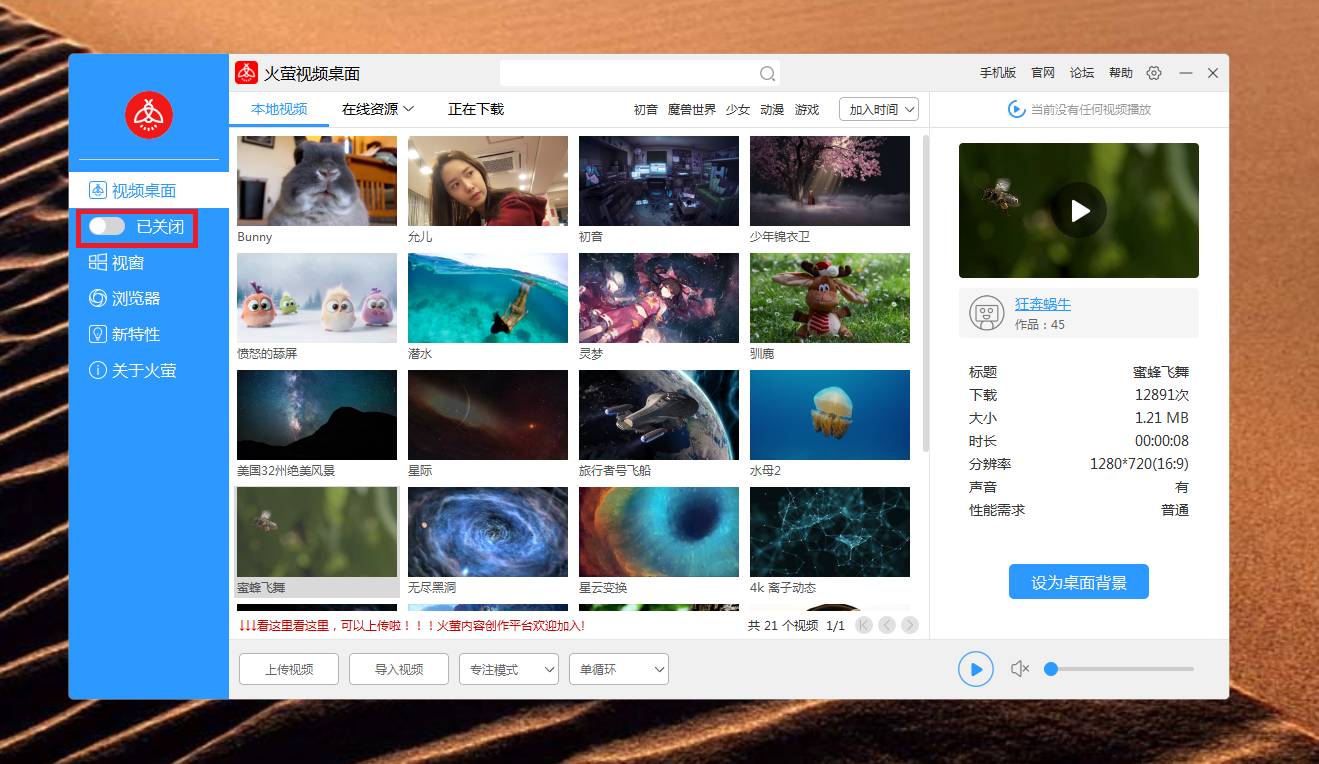Expand the 专注模式 dropdown

[x=508, y=670]
